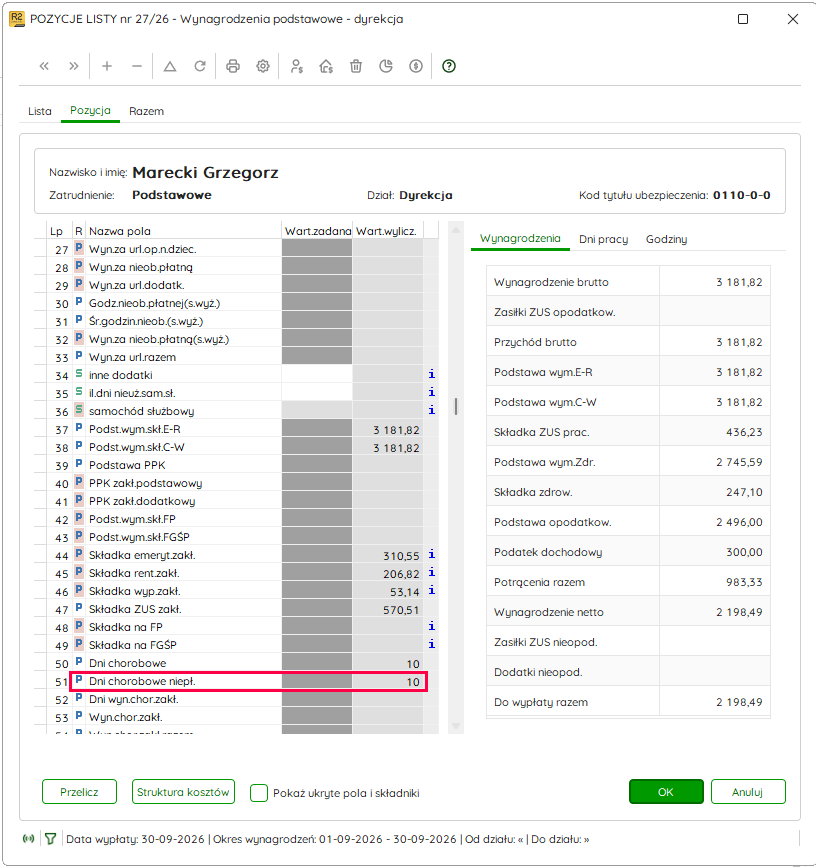This screenshot has height=867, width=816.
Task: Click the info icon for inne dodatki
Action: pos(432,374)
